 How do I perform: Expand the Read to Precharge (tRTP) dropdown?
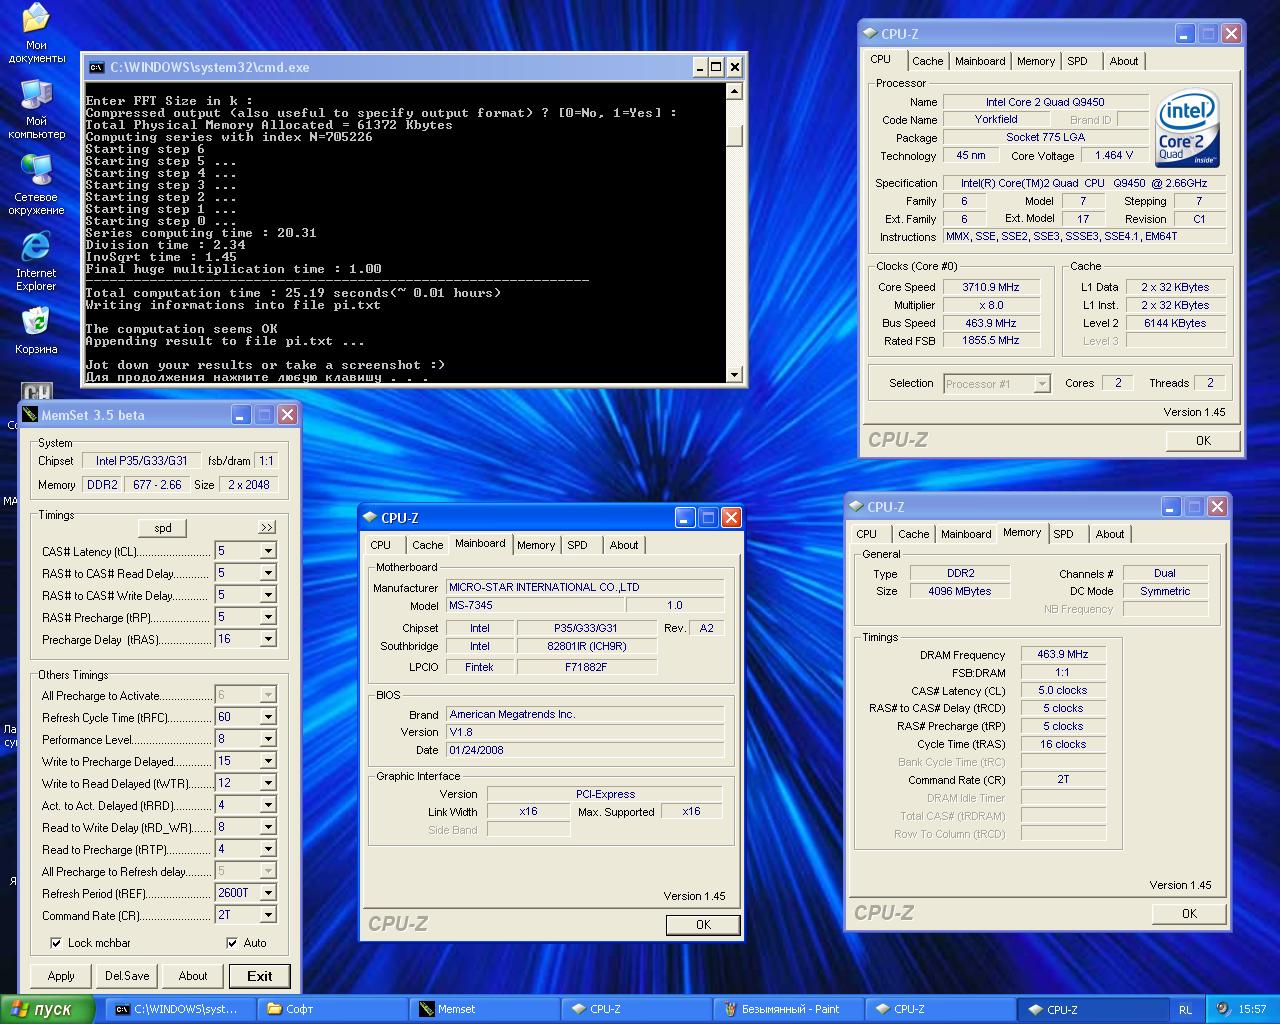(268, 849)
